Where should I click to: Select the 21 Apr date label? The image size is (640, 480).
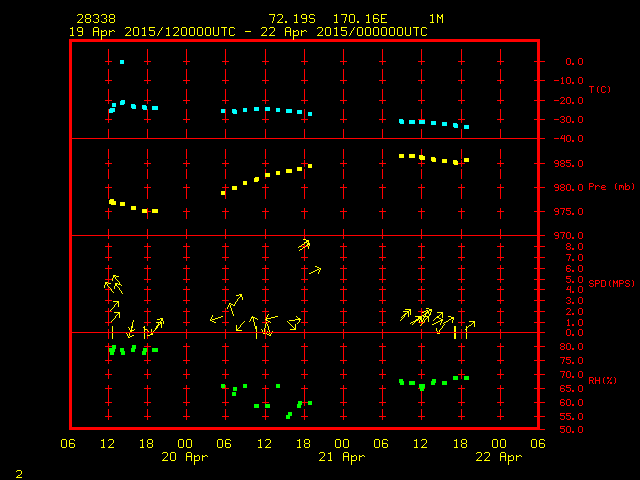(342, 457)
